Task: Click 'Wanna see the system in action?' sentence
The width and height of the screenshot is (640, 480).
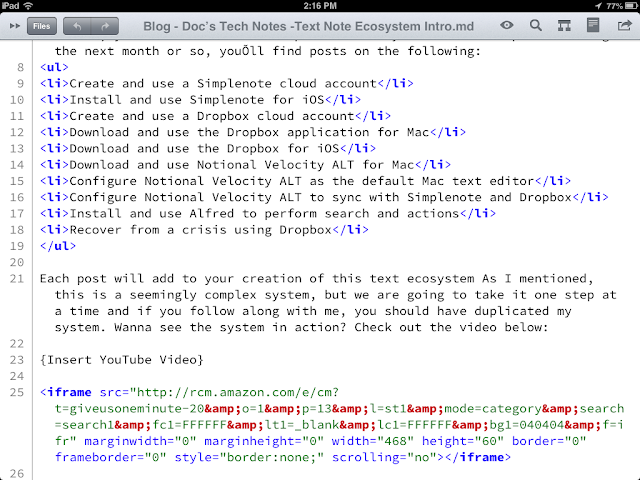Action: click(x=230, y=327)
